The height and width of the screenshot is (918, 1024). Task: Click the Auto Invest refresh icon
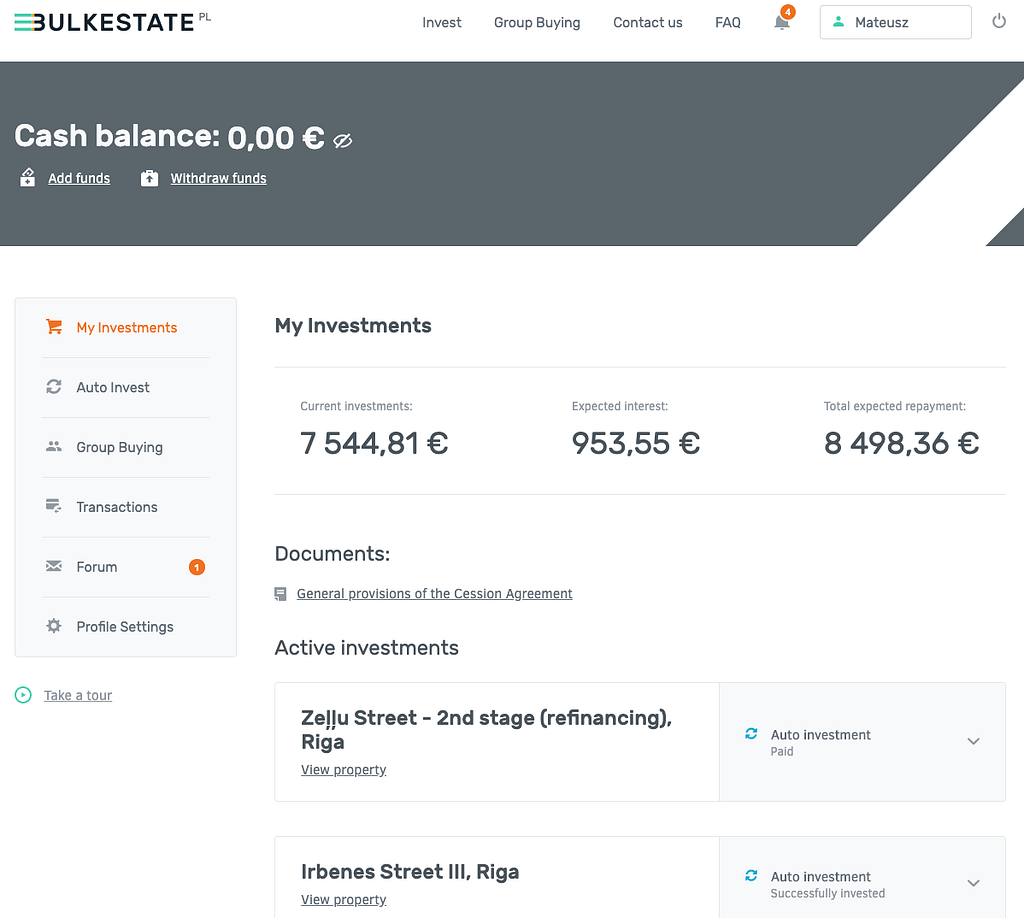pyautogui.click(x=54, y=387)
